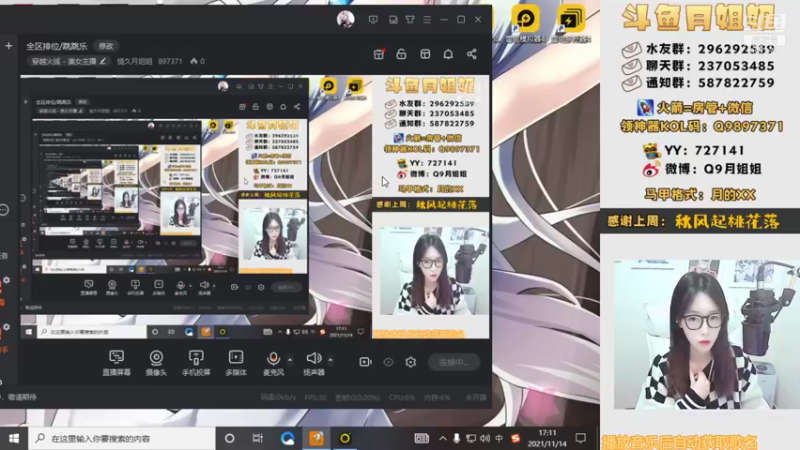Expand hidden system tray icons chevron

click(442, 438)
